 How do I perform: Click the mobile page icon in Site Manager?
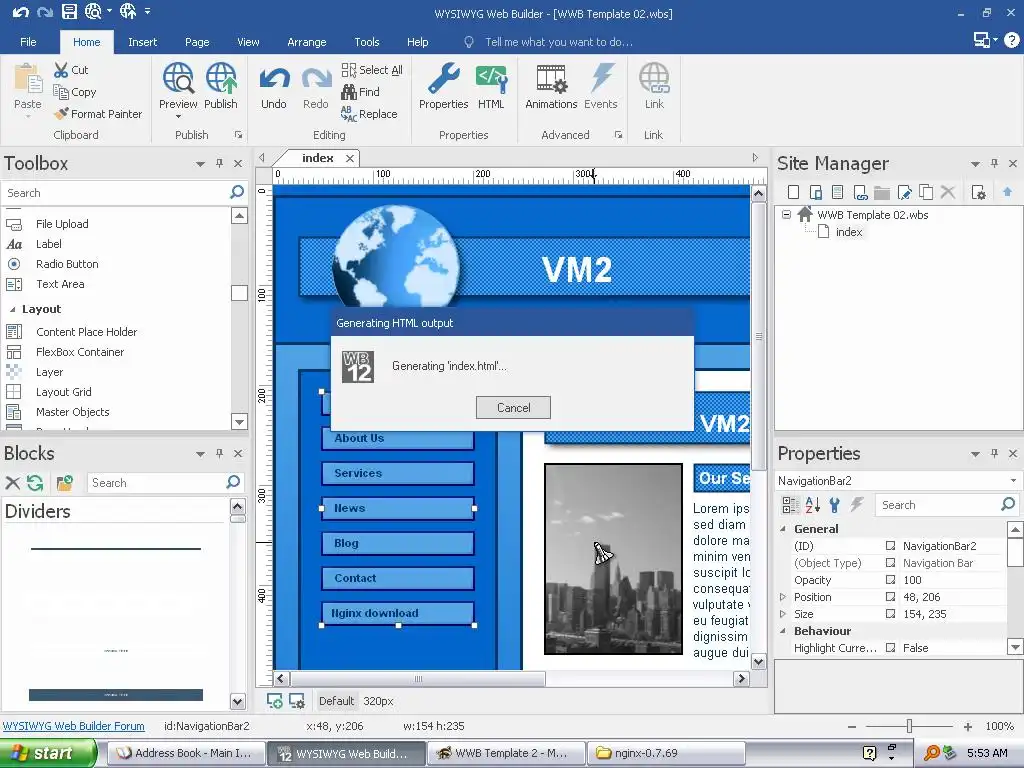[x=816, y=192]
